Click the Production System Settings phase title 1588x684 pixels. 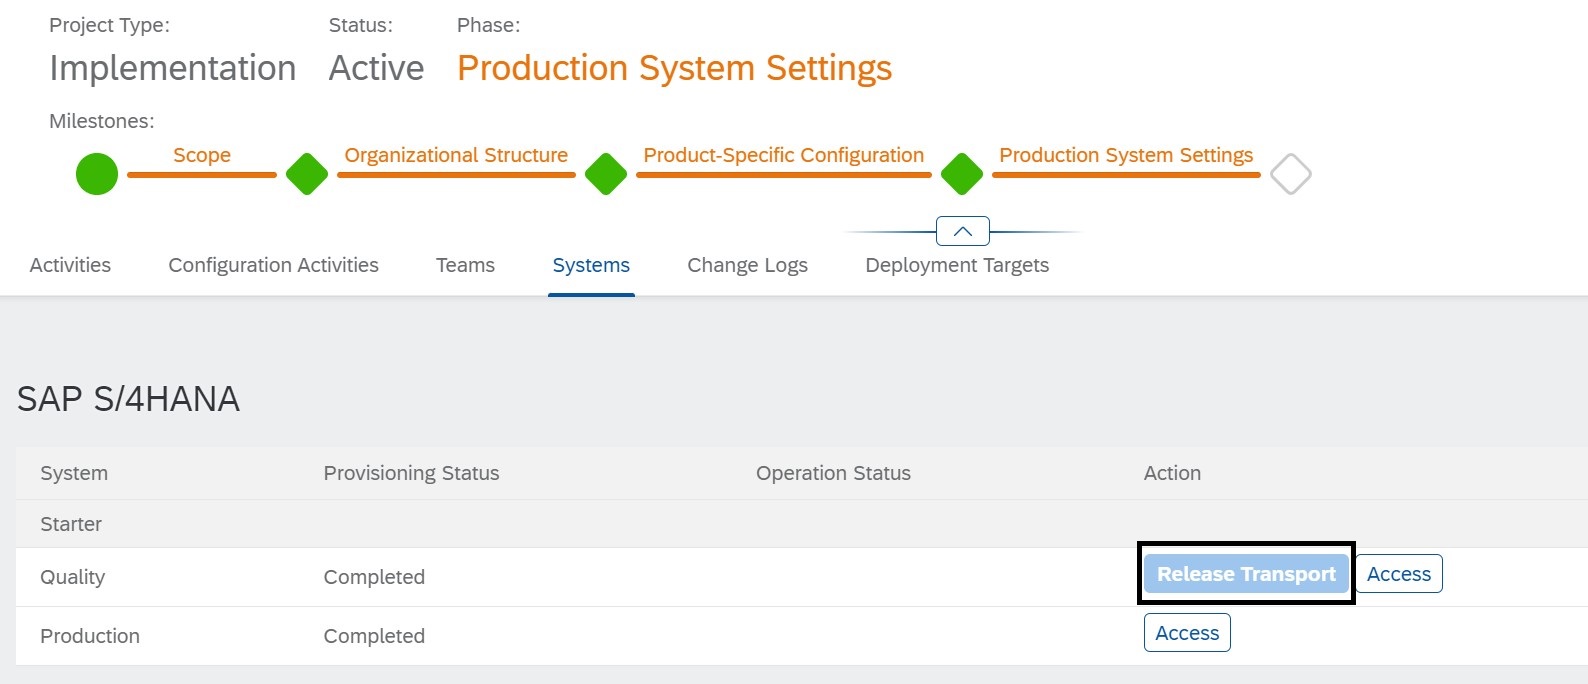pos(674,68)
